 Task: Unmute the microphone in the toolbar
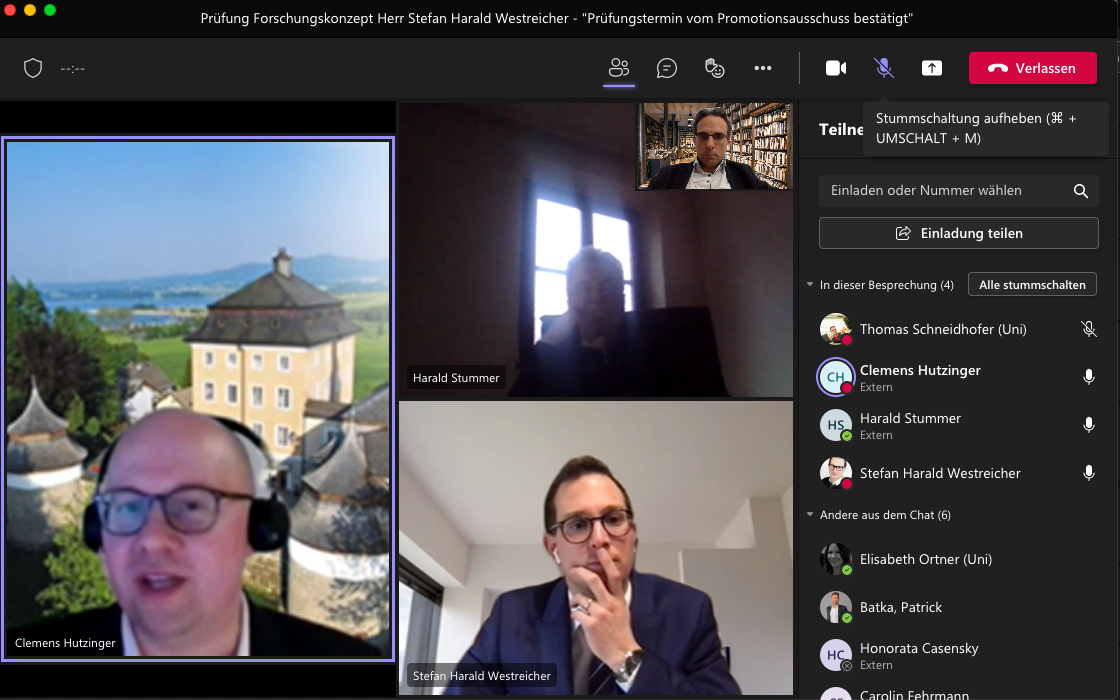tap(884, 68)
